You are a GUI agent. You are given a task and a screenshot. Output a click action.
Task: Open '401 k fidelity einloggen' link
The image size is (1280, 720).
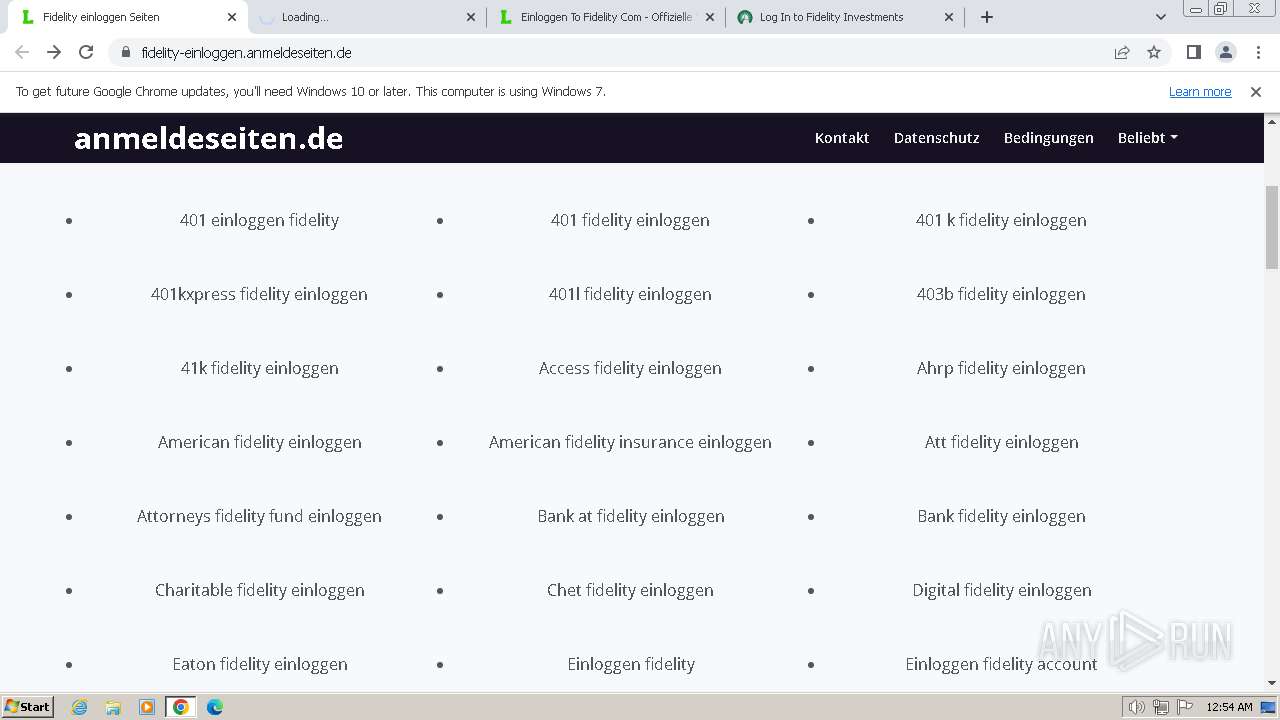pyautogui.click(x=1001, y=220)
